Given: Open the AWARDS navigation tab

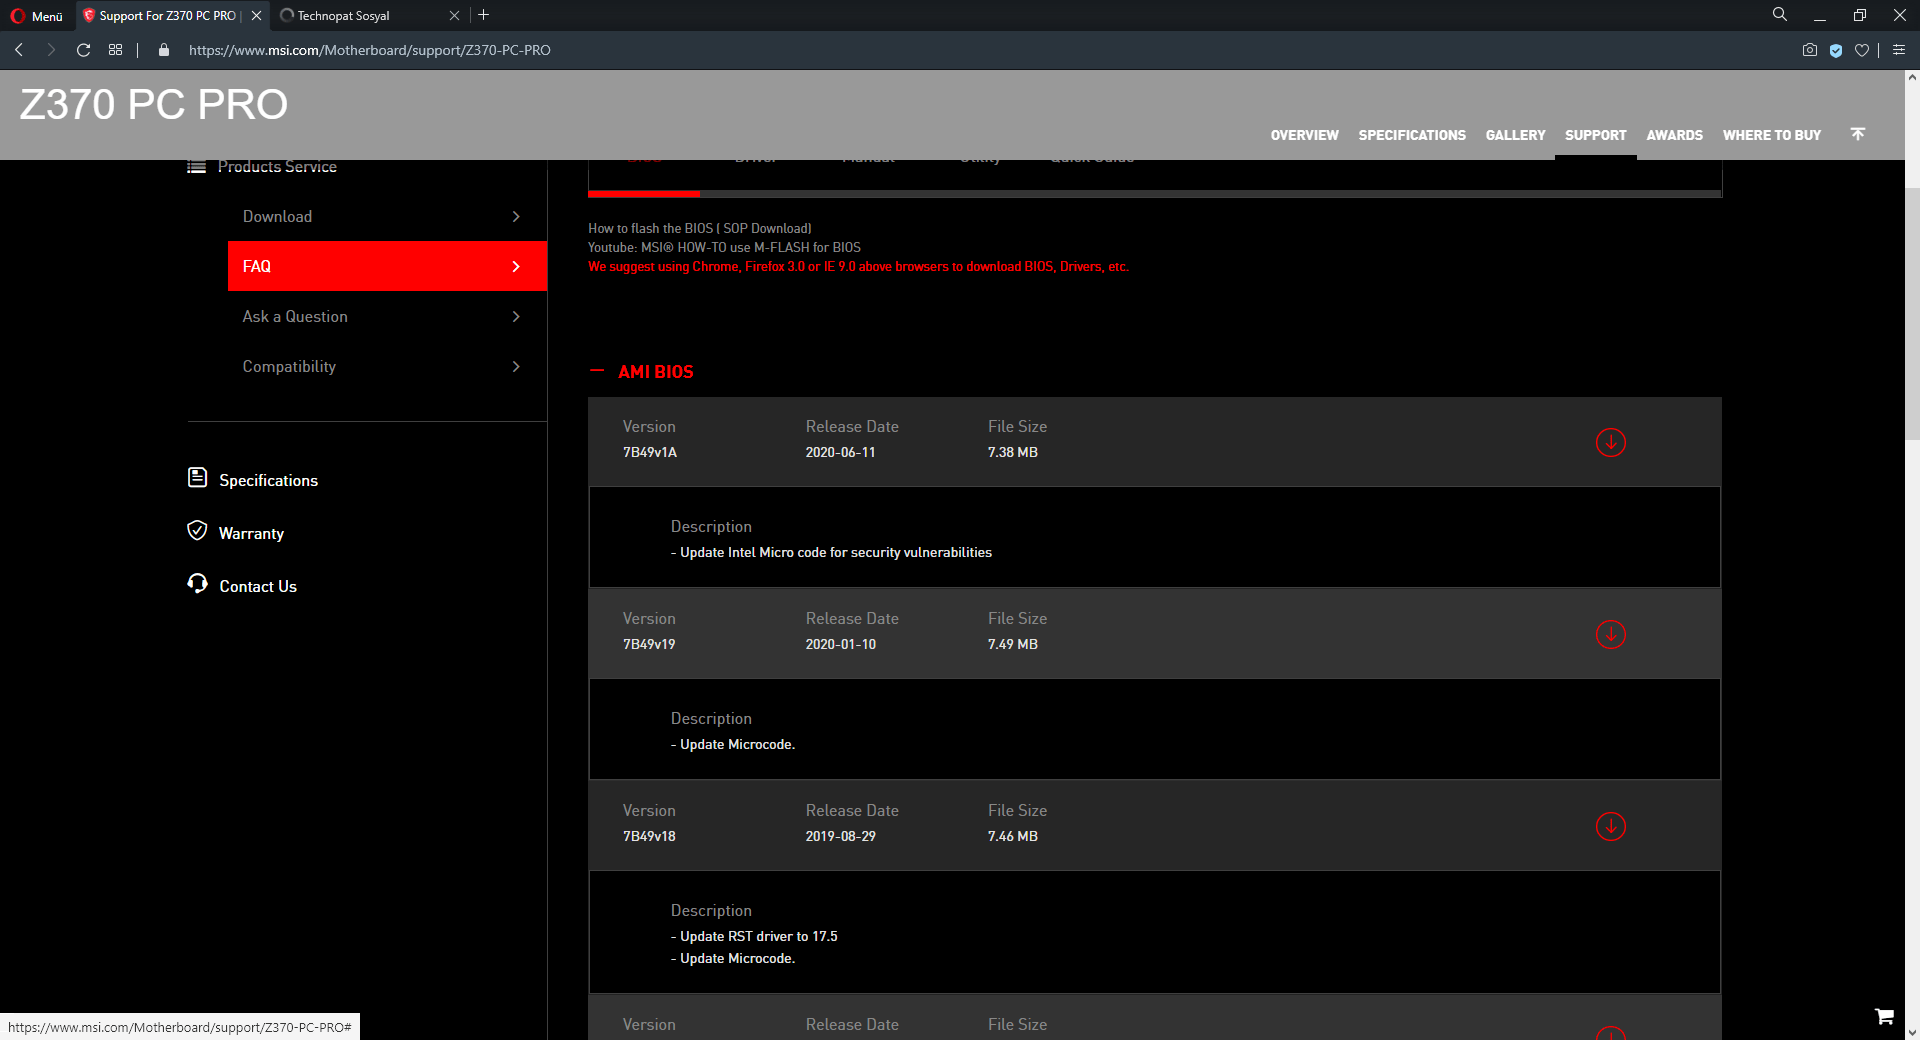Looking at the screenshot, I should tap(1675, 135).
